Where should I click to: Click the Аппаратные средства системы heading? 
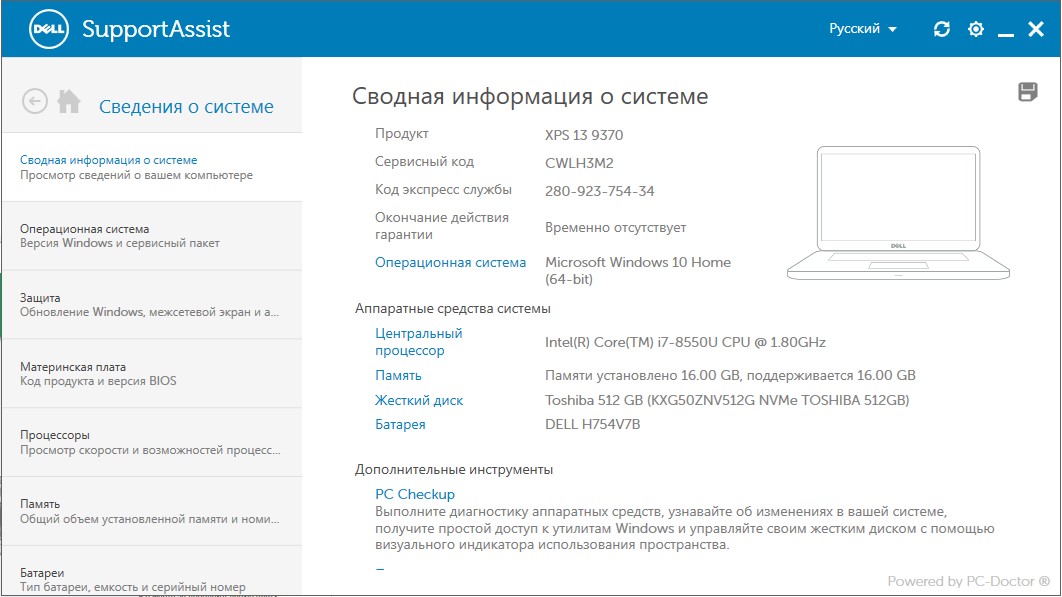tap(452, 308)
